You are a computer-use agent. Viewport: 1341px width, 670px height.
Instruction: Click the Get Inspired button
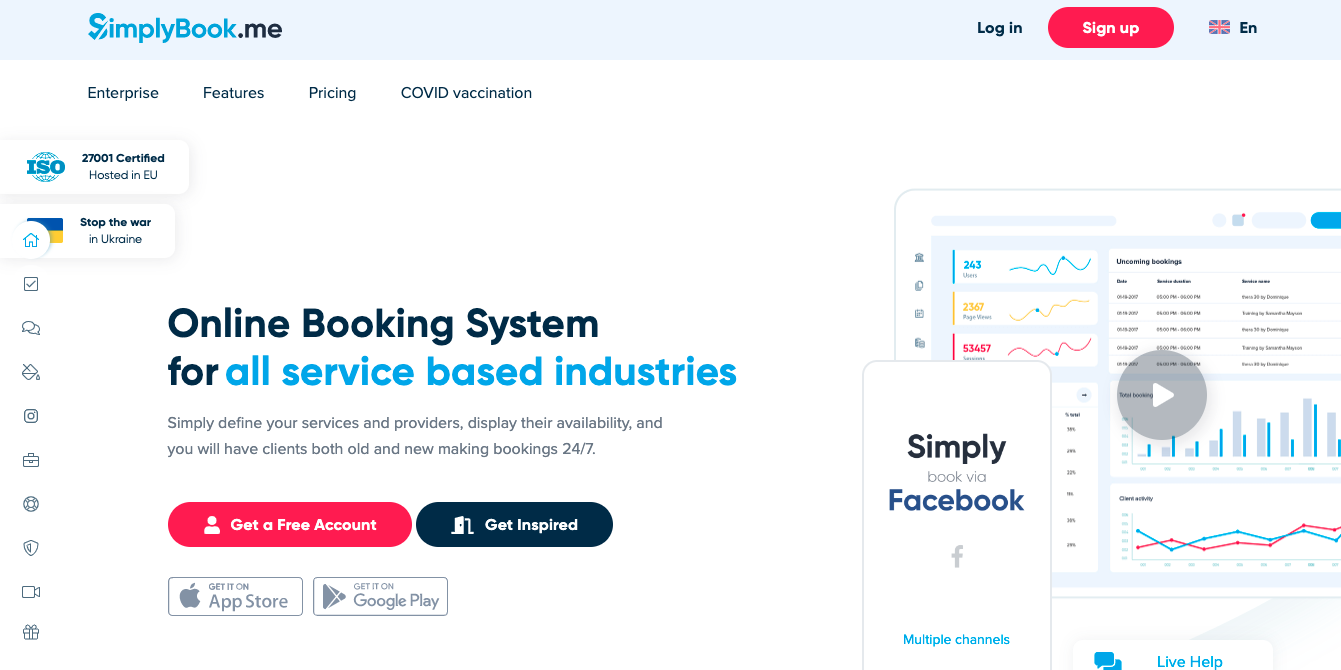click(514, 525)
